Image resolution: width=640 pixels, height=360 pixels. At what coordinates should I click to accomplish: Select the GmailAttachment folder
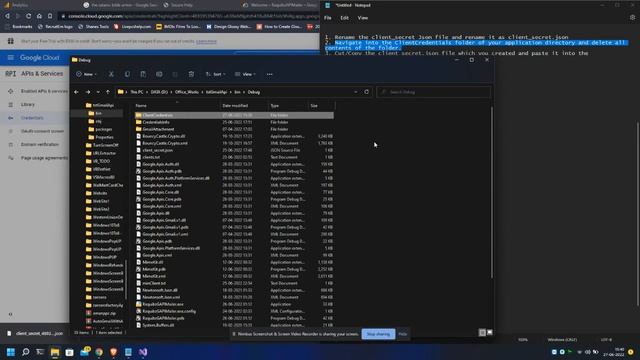[158, 129]
